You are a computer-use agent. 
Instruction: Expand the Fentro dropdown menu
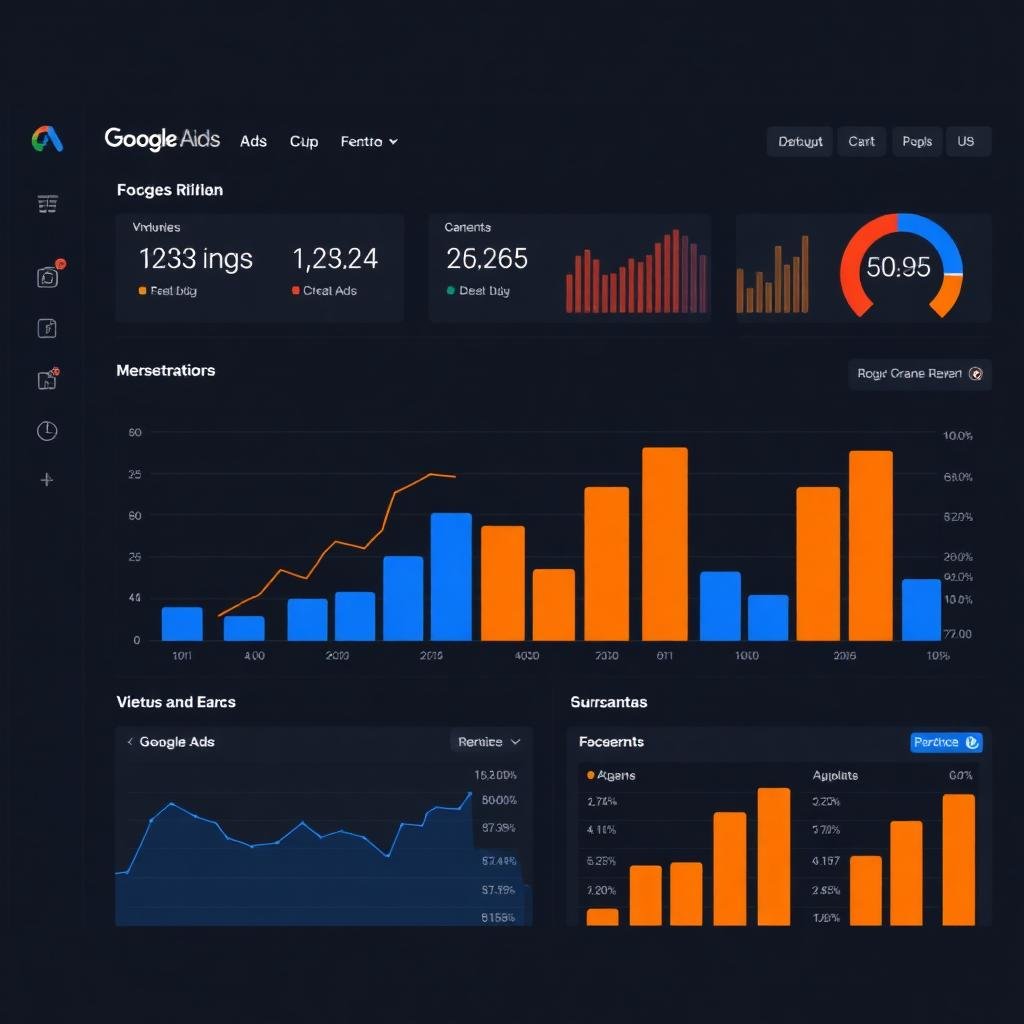click(x=369, y=141)
